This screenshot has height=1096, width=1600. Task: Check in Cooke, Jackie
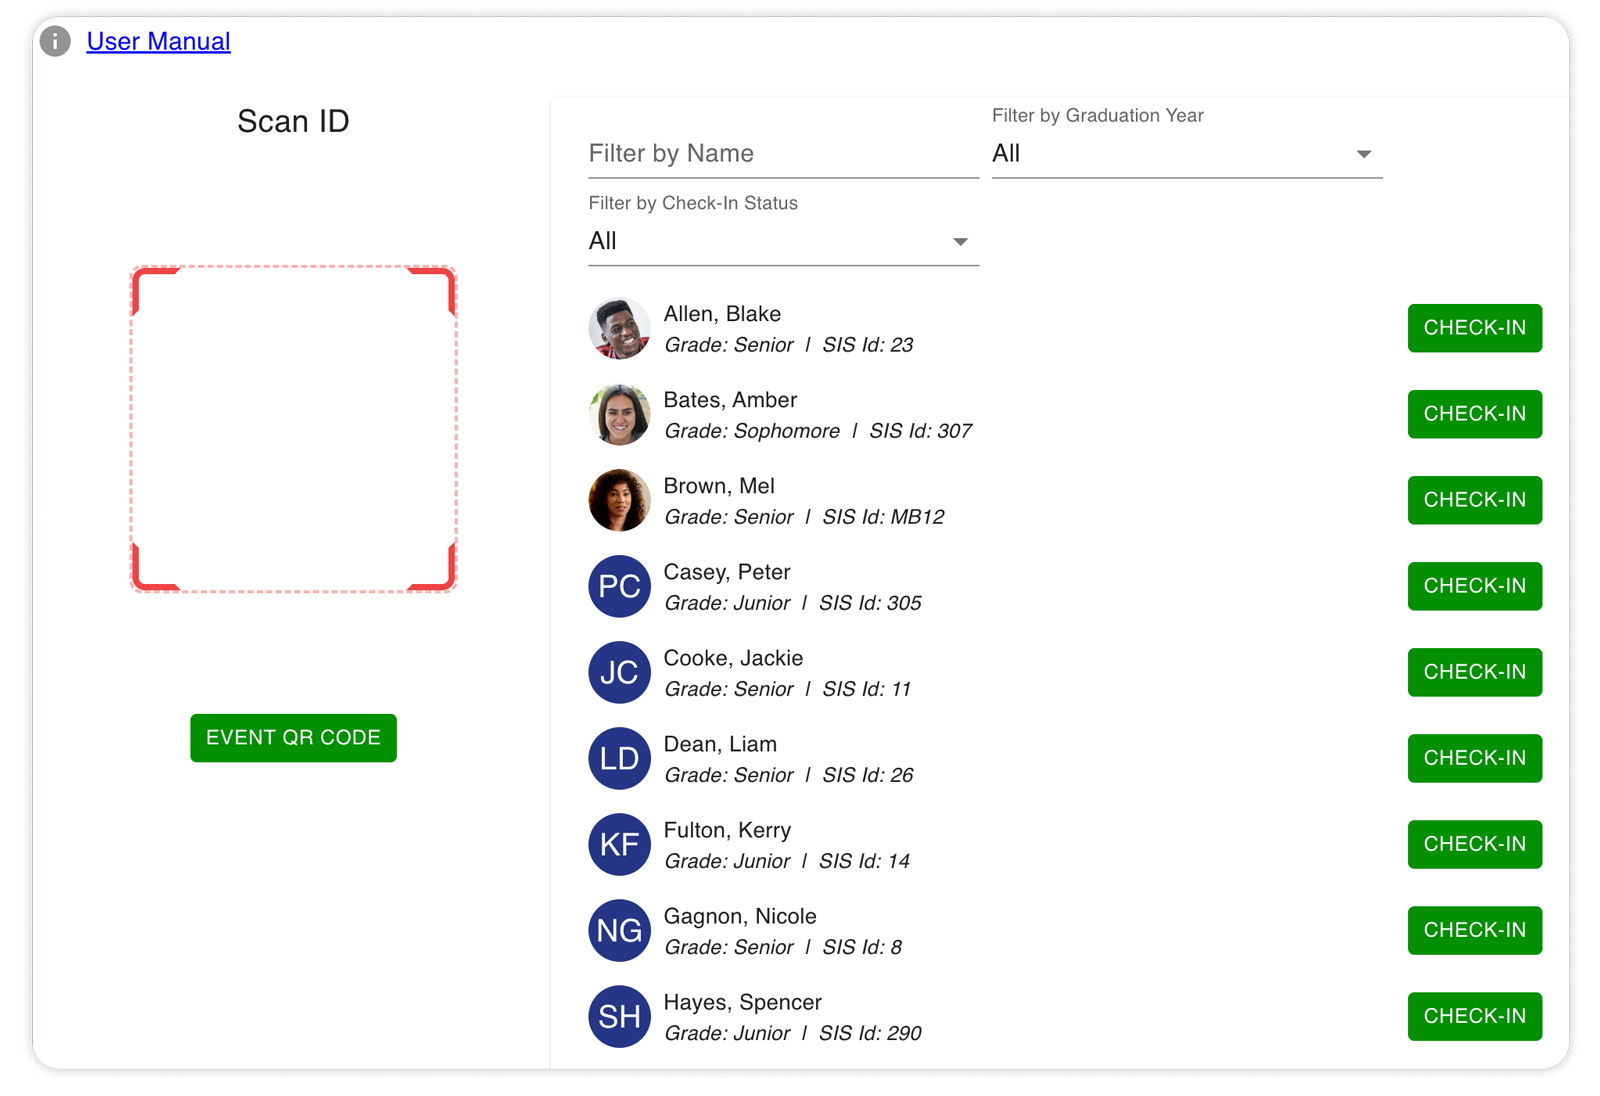[1474, 672]
